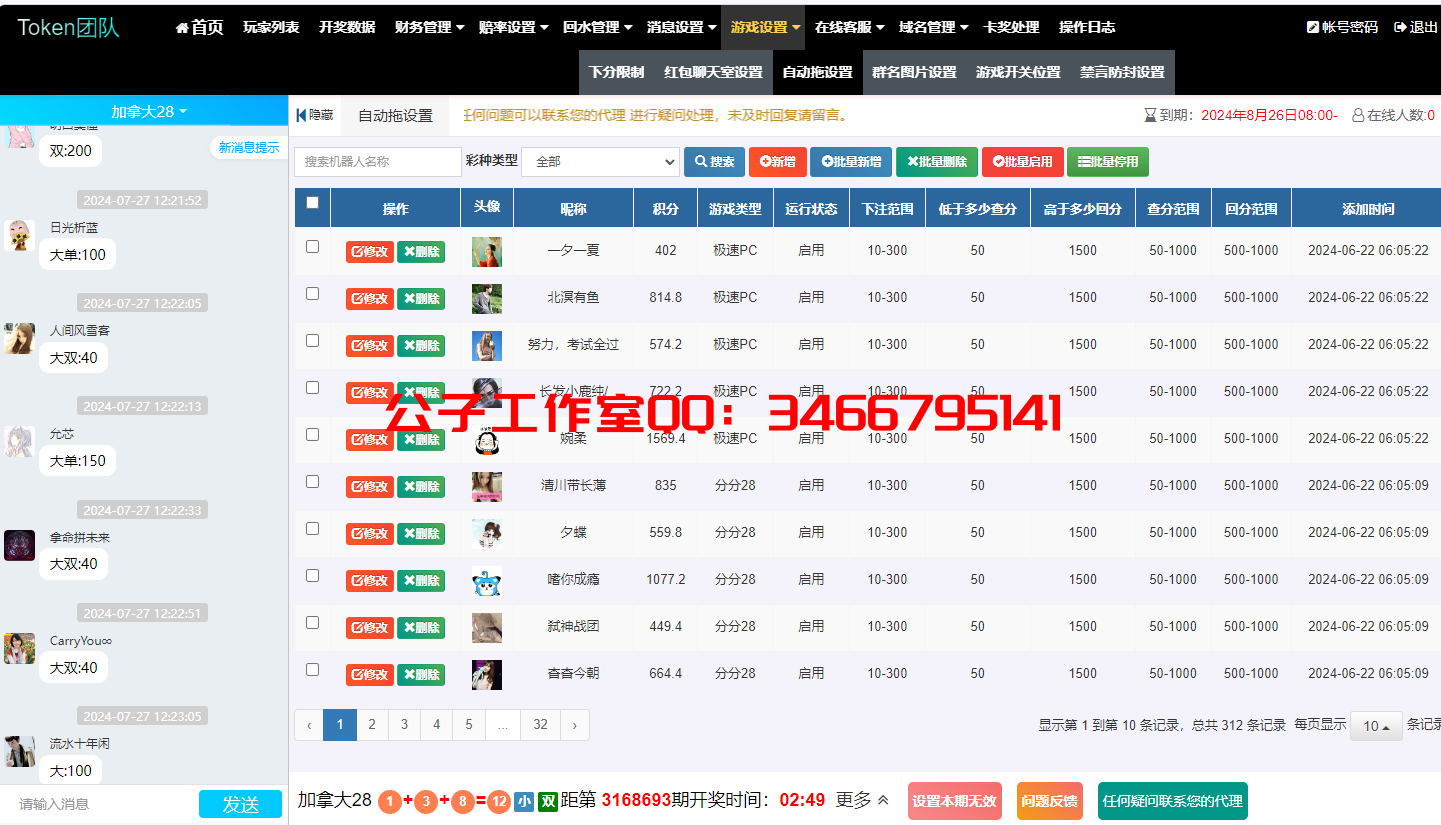1441x825 pixels.
Task: Open the 帐号密码 account password link
Action: tap(1342, 27)
